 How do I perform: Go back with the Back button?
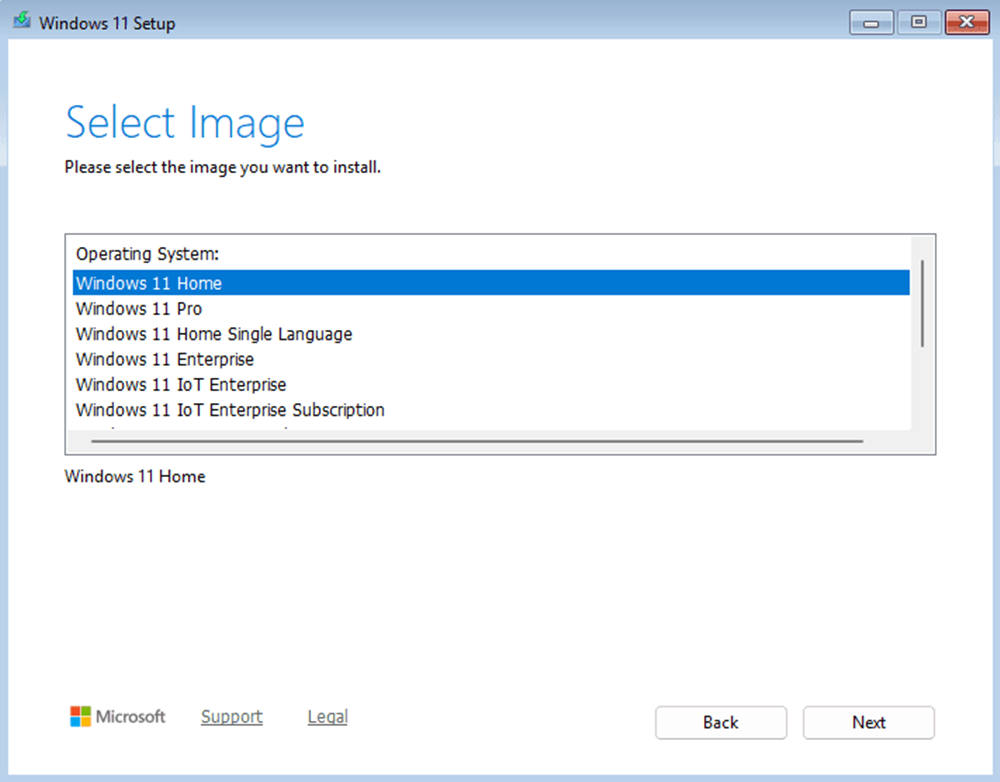pyautogui.click(x=720, y=722)
